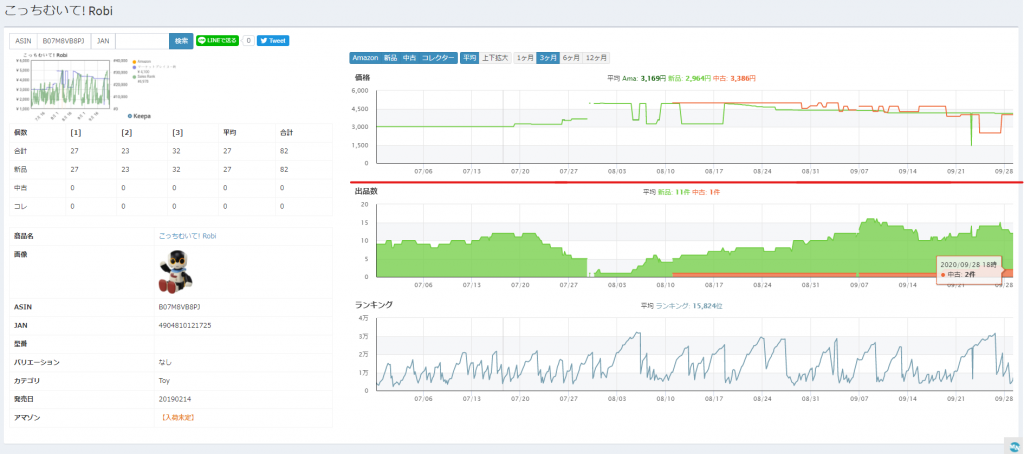Image resolution: width=1024 pixels, height=454 pixels.
Task: Click the ASIN field containing B07M8VB8PJ
Action: (64, 41)
